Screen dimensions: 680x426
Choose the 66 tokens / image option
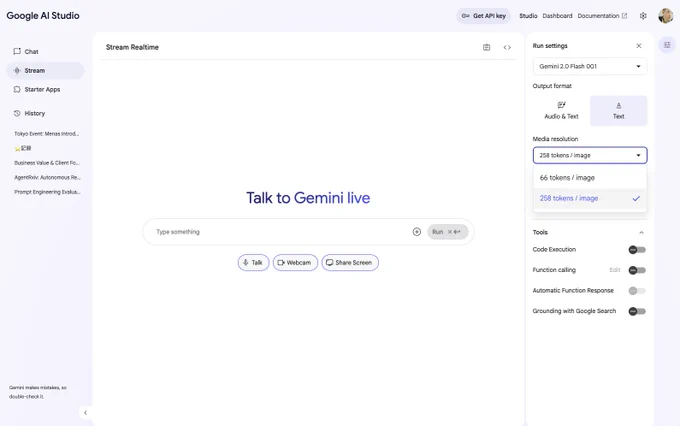(x=590, y=178)
